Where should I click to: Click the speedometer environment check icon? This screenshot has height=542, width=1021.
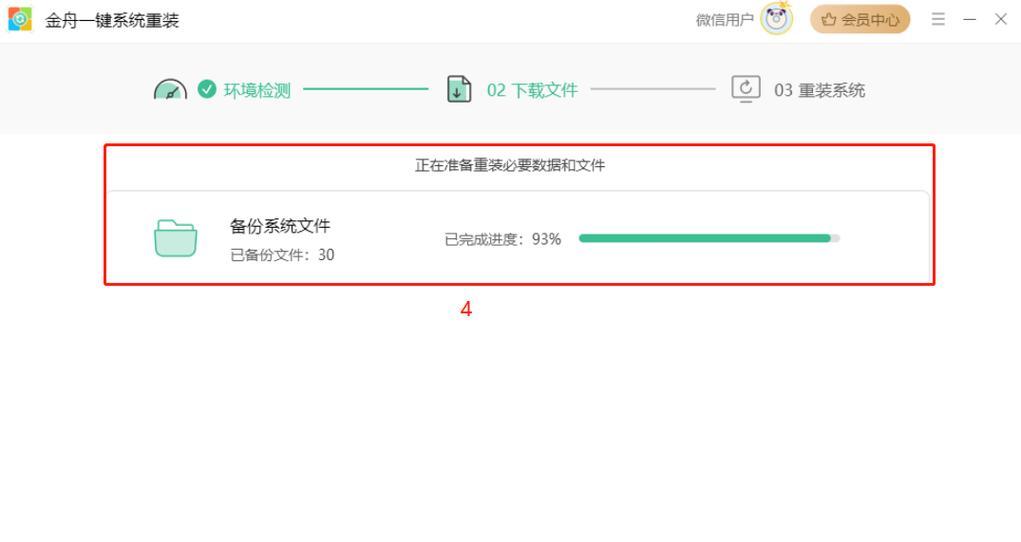point(171,90)
